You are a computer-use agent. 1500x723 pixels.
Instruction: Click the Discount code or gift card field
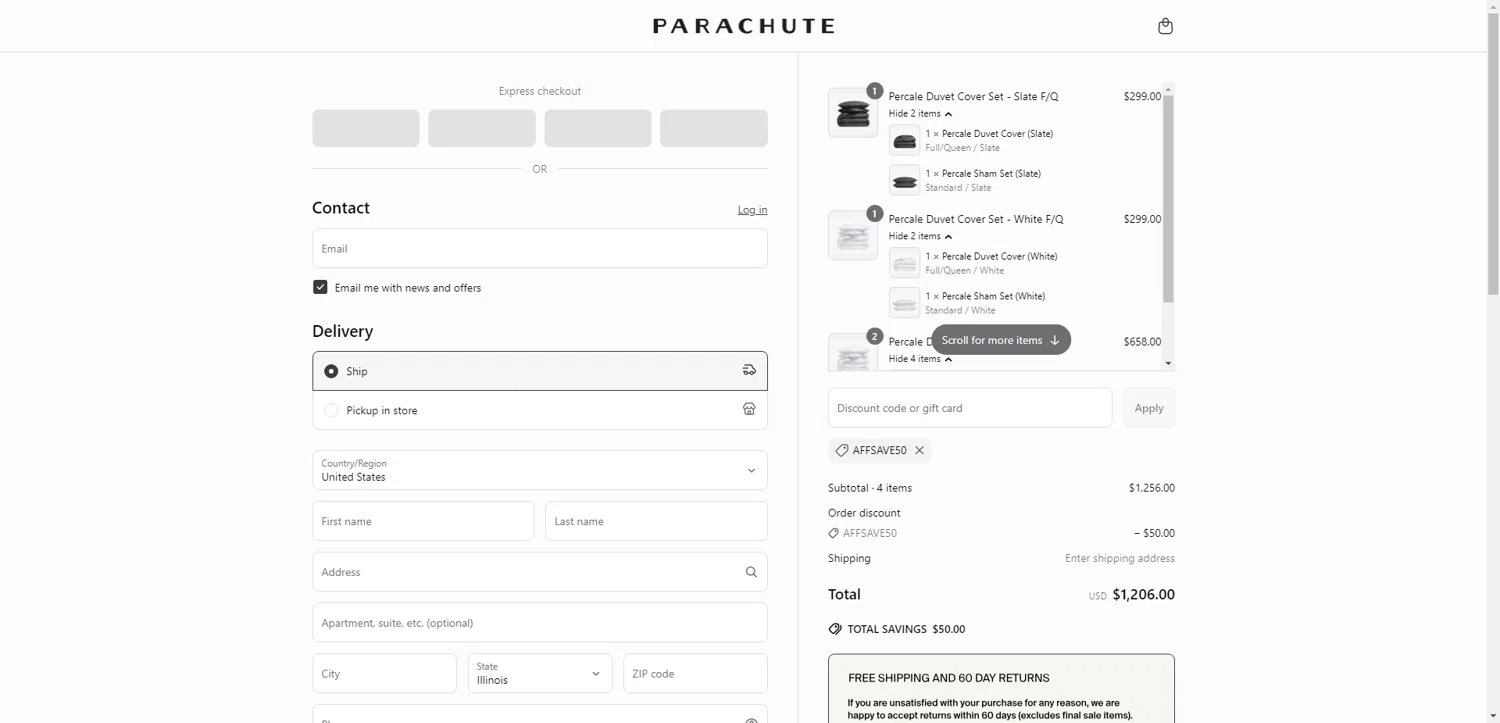tap(969, 408)
